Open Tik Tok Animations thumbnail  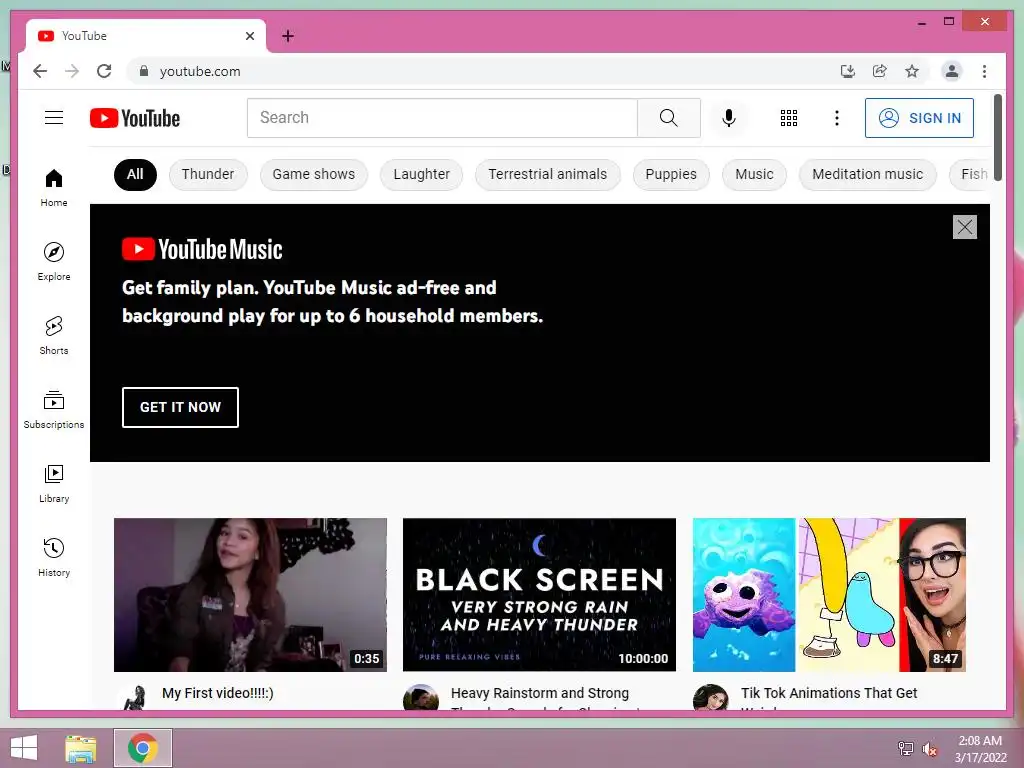click(829, 595)
